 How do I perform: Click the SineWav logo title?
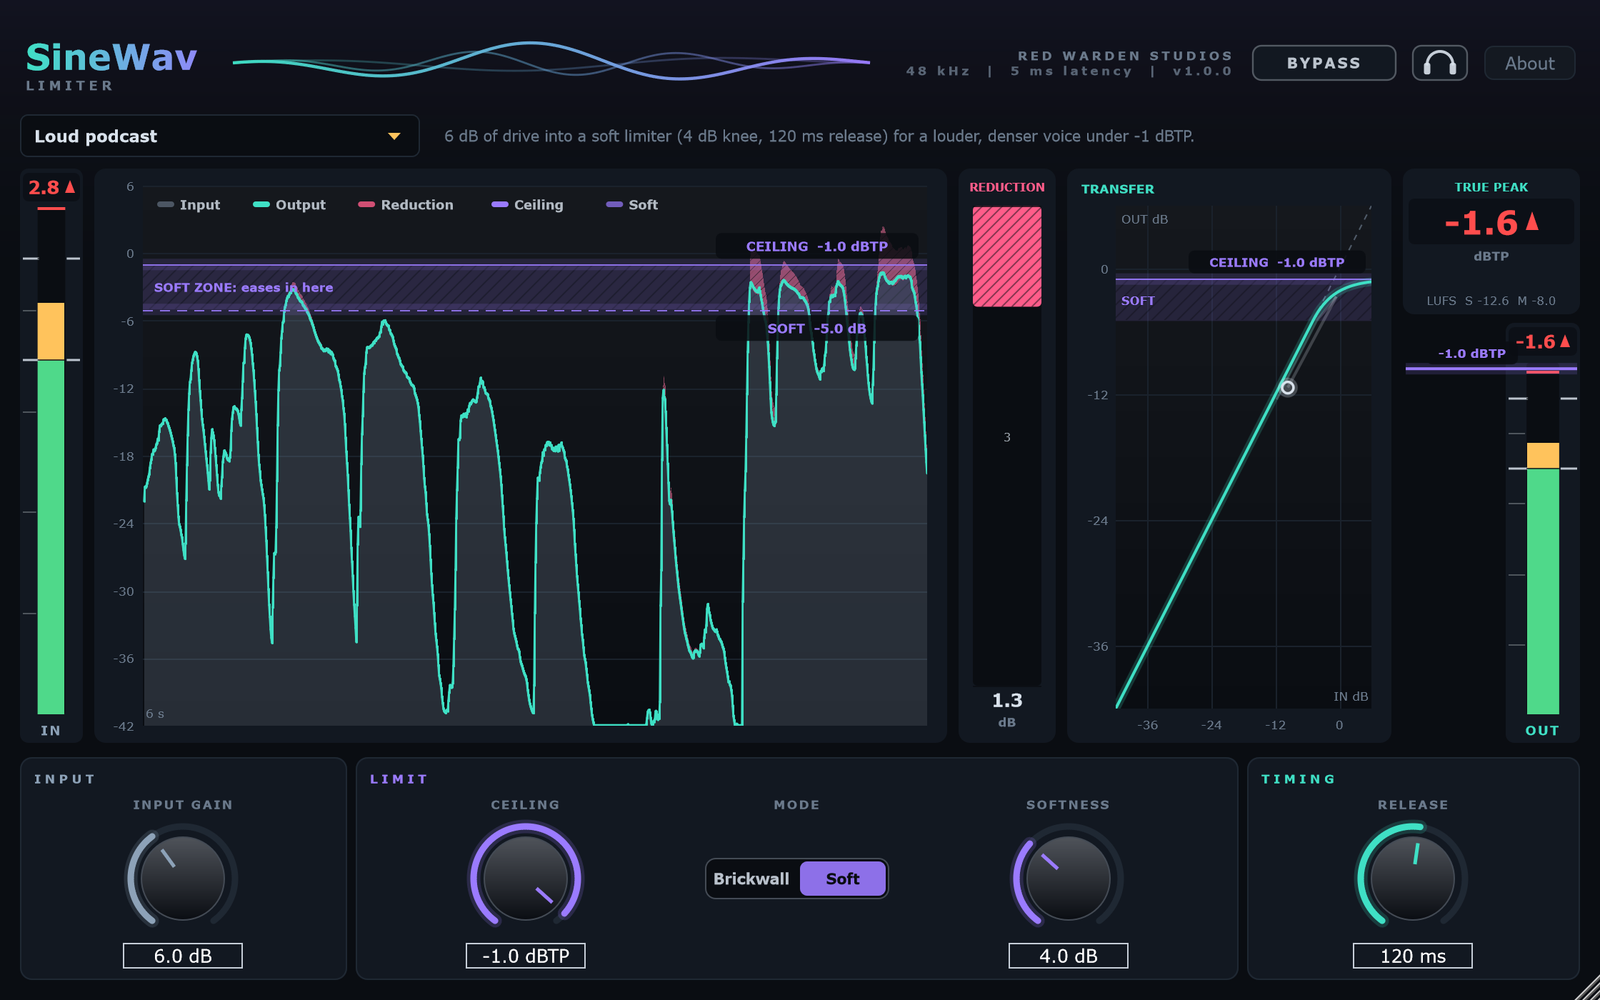click(111, 57)
